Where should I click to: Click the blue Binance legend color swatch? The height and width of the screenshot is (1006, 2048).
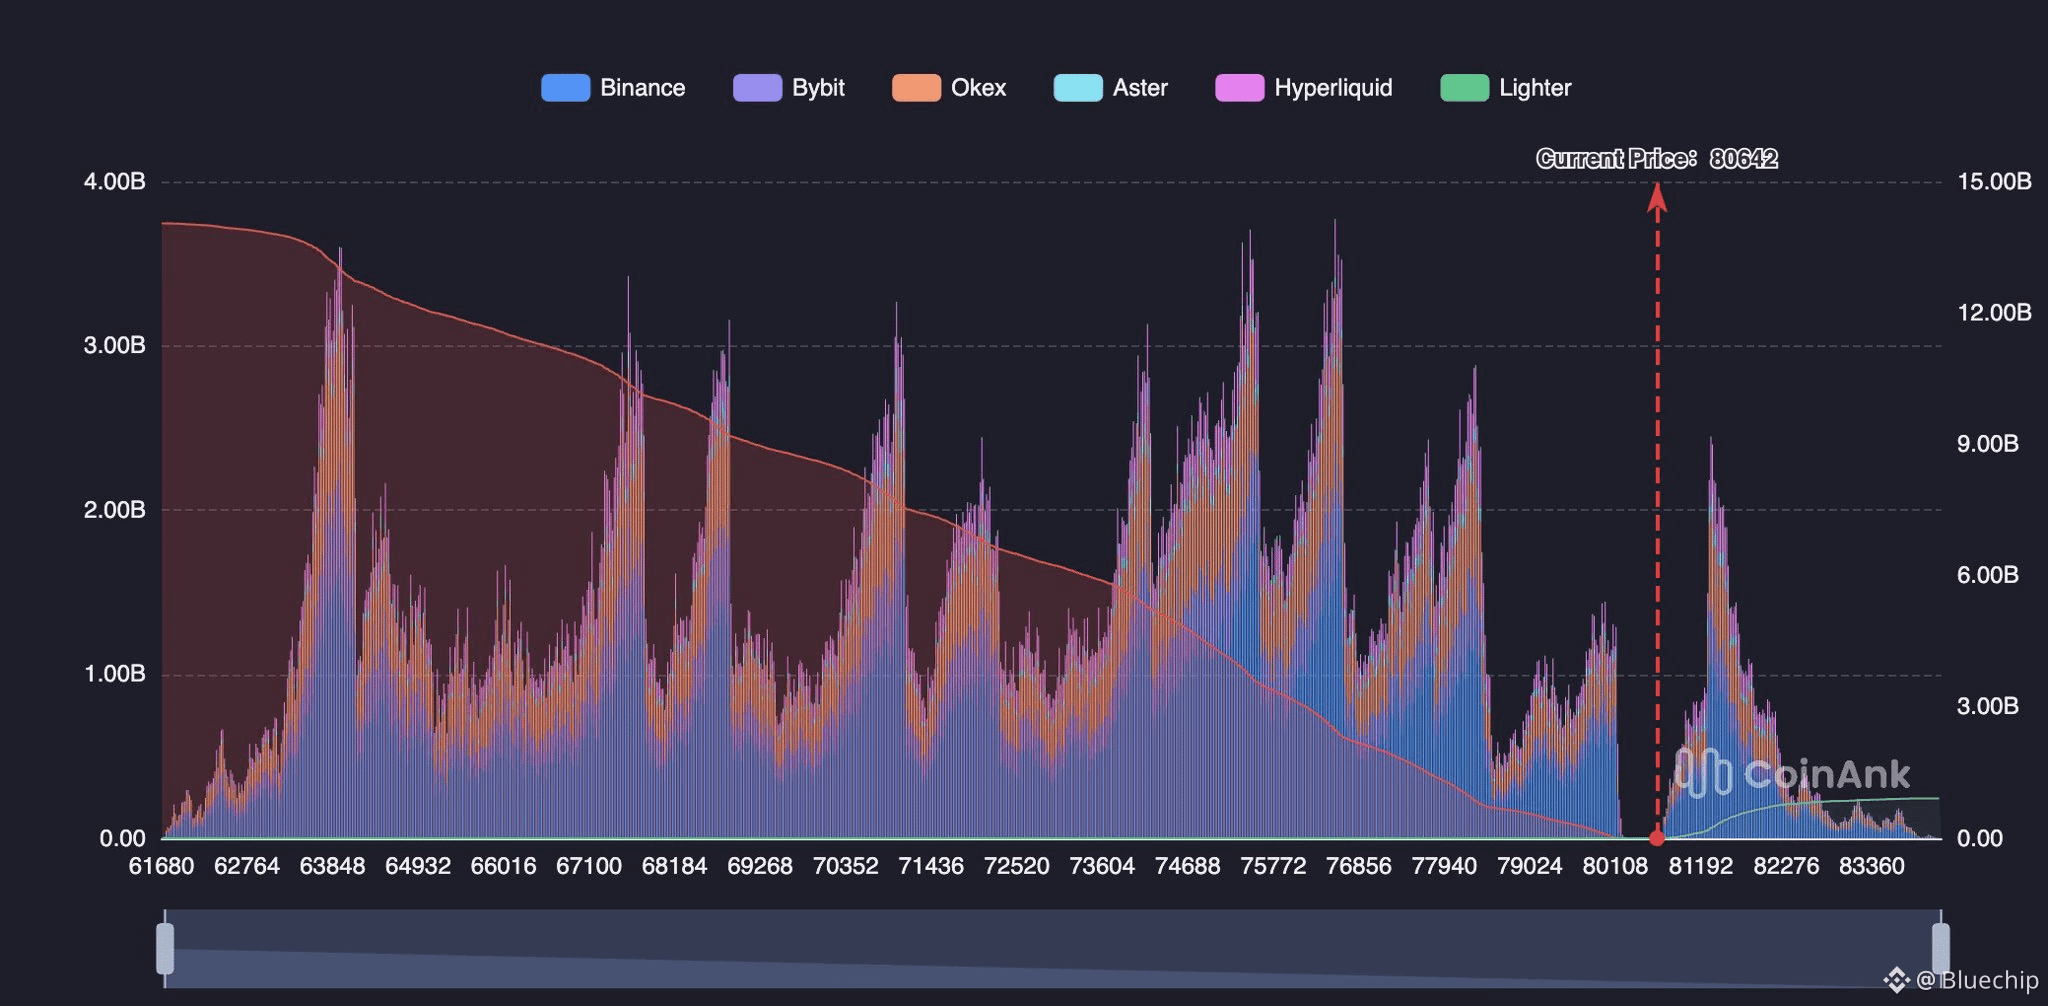point(565,88)
